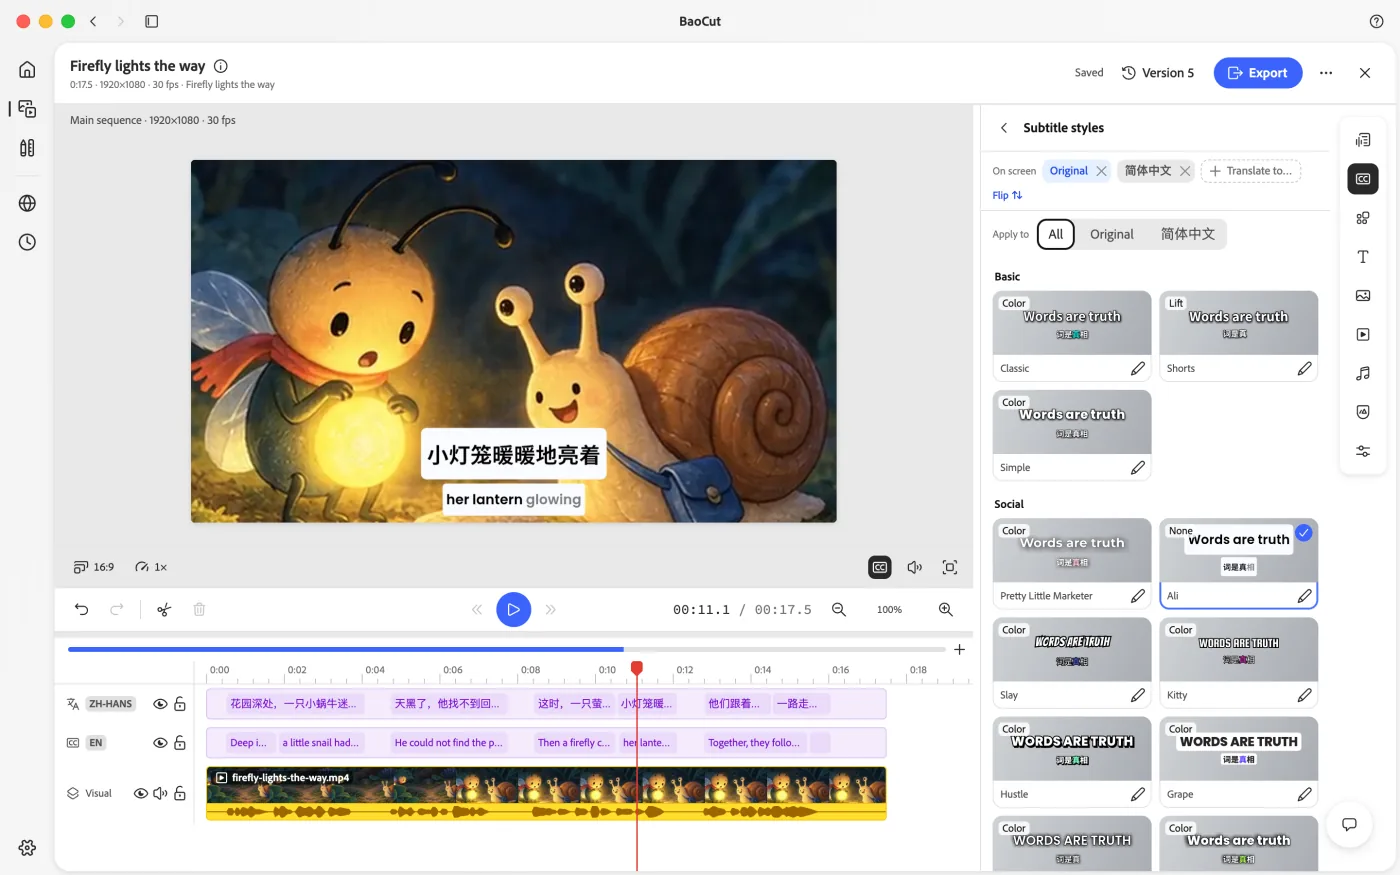Zoom out the timeline

pos(839,609)
